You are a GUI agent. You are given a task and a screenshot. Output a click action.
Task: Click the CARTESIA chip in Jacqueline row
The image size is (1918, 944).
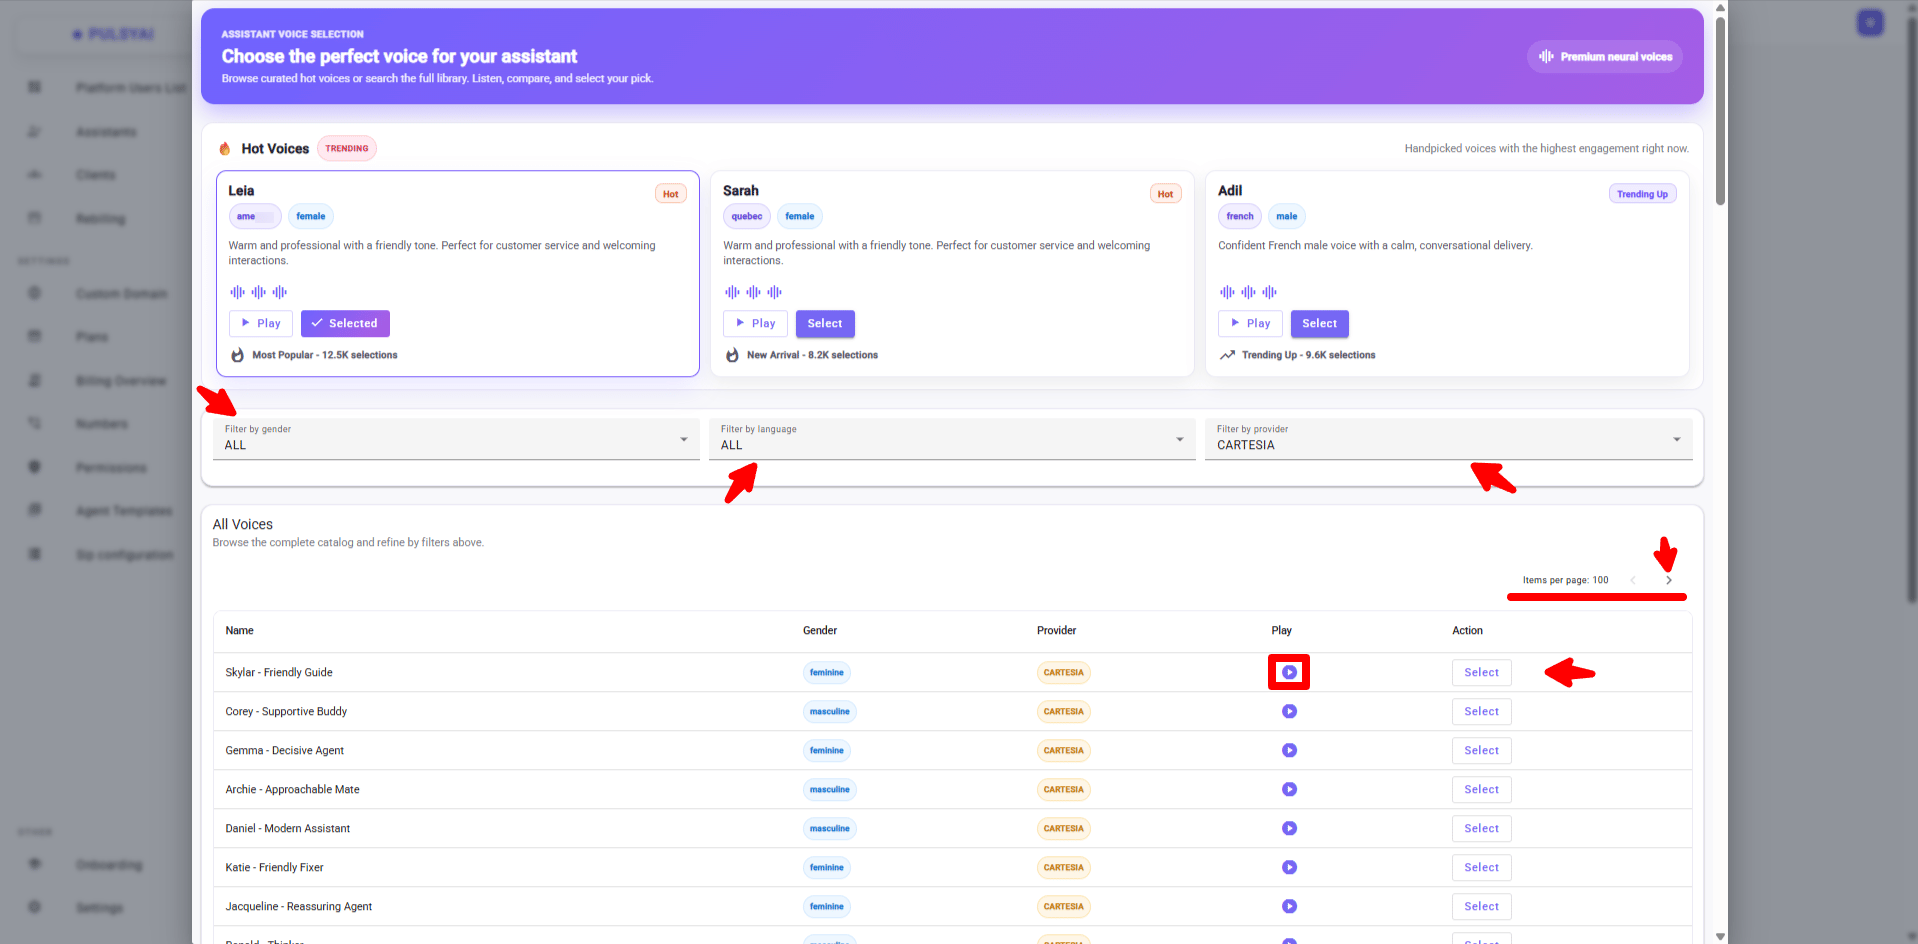click(1064, 907)
